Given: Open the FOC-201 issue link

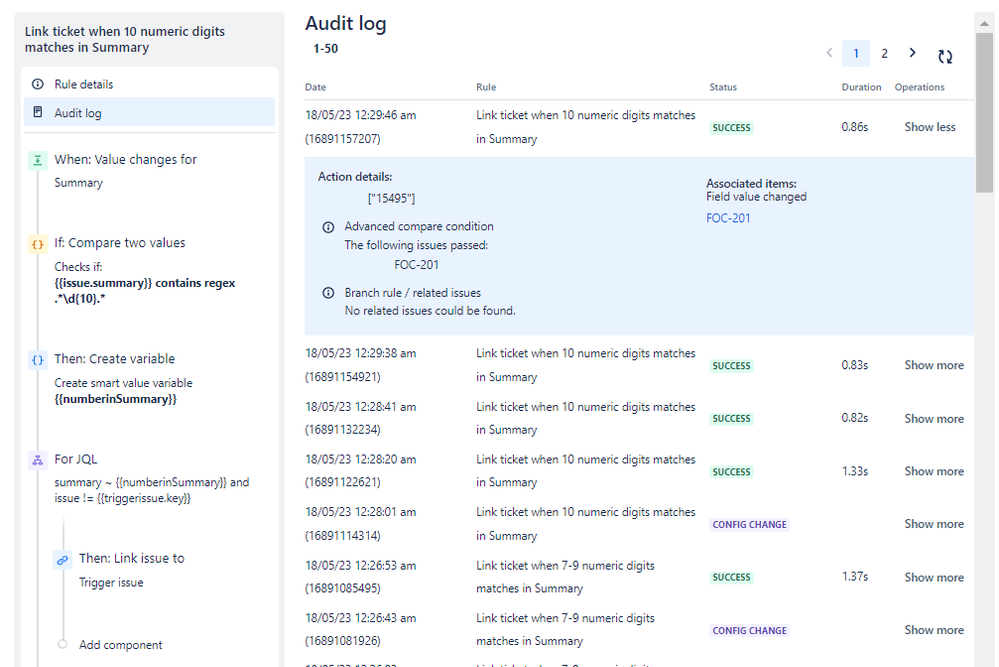Looking at the screenshot, I should pos(728,218).
